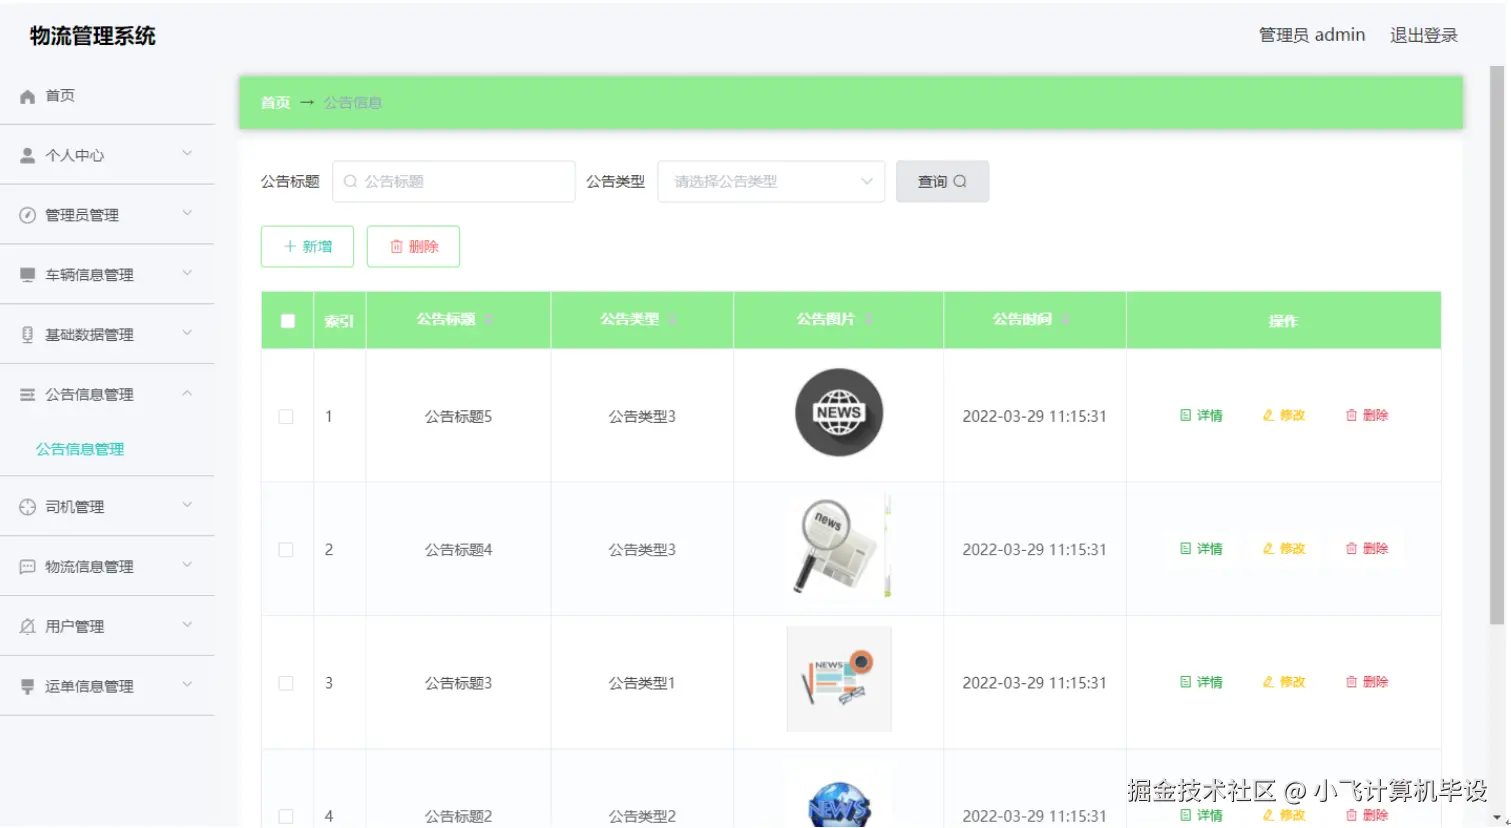The height and width of the screenshot is (828, 1511).
Task: Click 首页 in the breadcrumb bar
Action: [x=275, y=101]
